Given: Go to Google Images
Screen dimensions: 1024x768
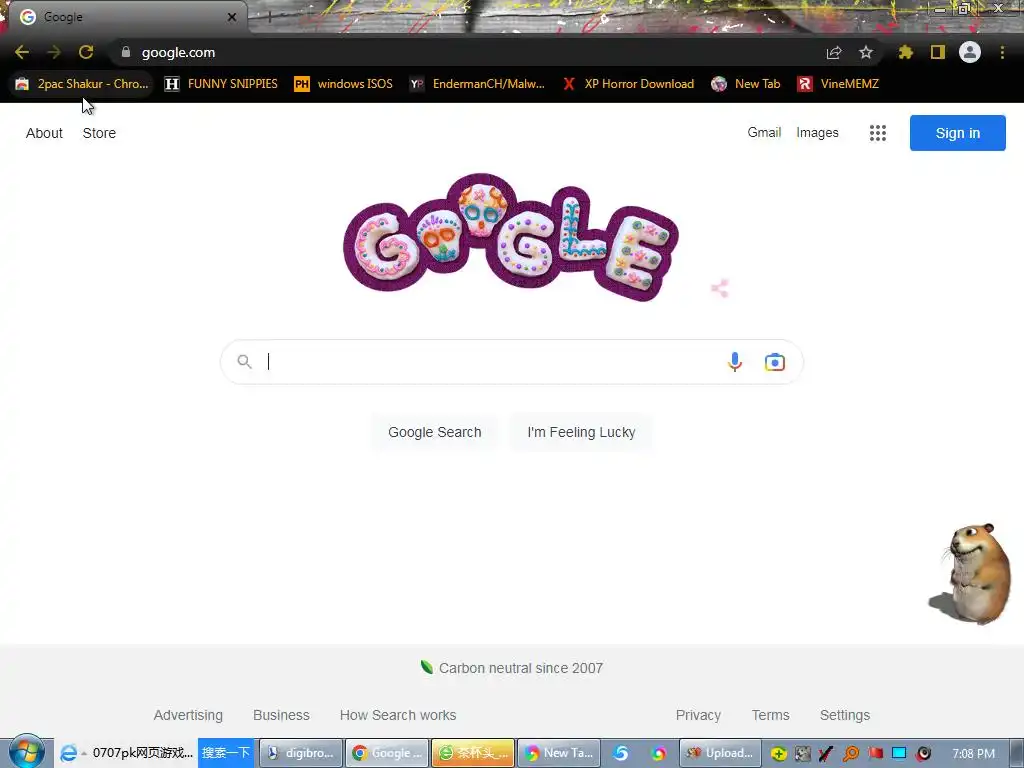Looking at the screenshot, I should tap(817, 133).
